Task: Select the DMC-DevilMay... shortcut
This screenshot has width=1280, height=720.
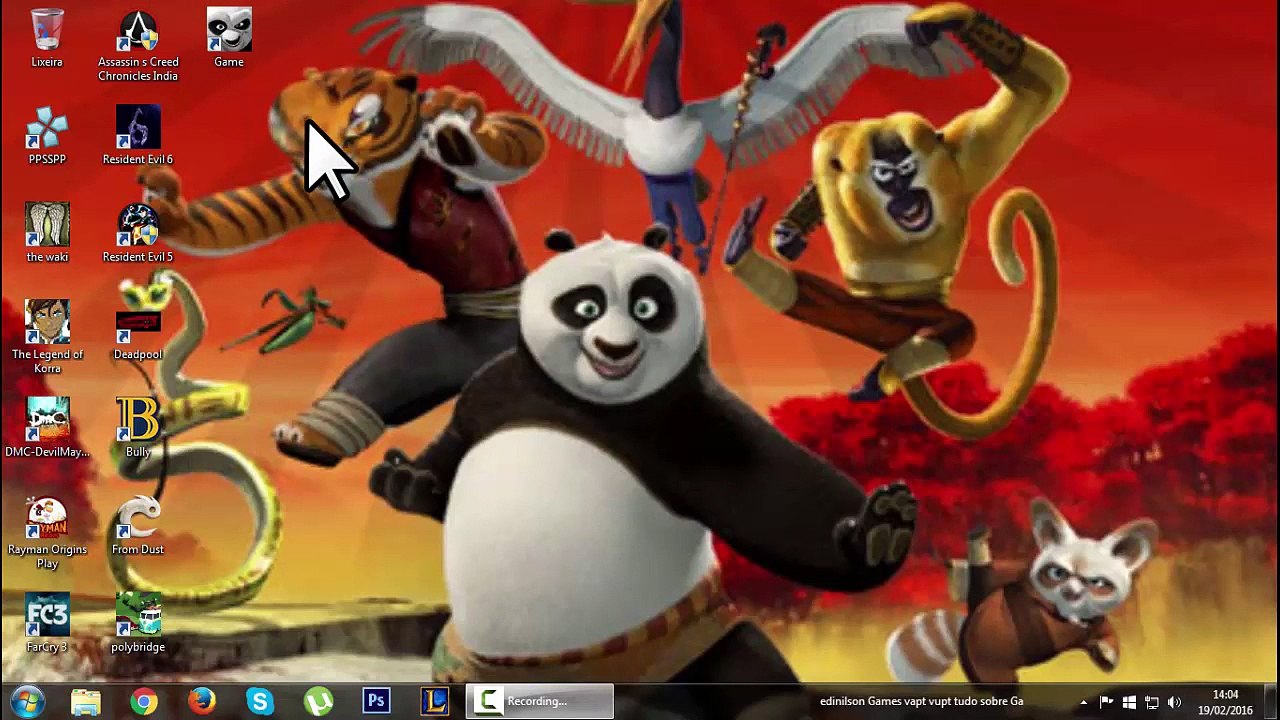Action: point(47,428)
